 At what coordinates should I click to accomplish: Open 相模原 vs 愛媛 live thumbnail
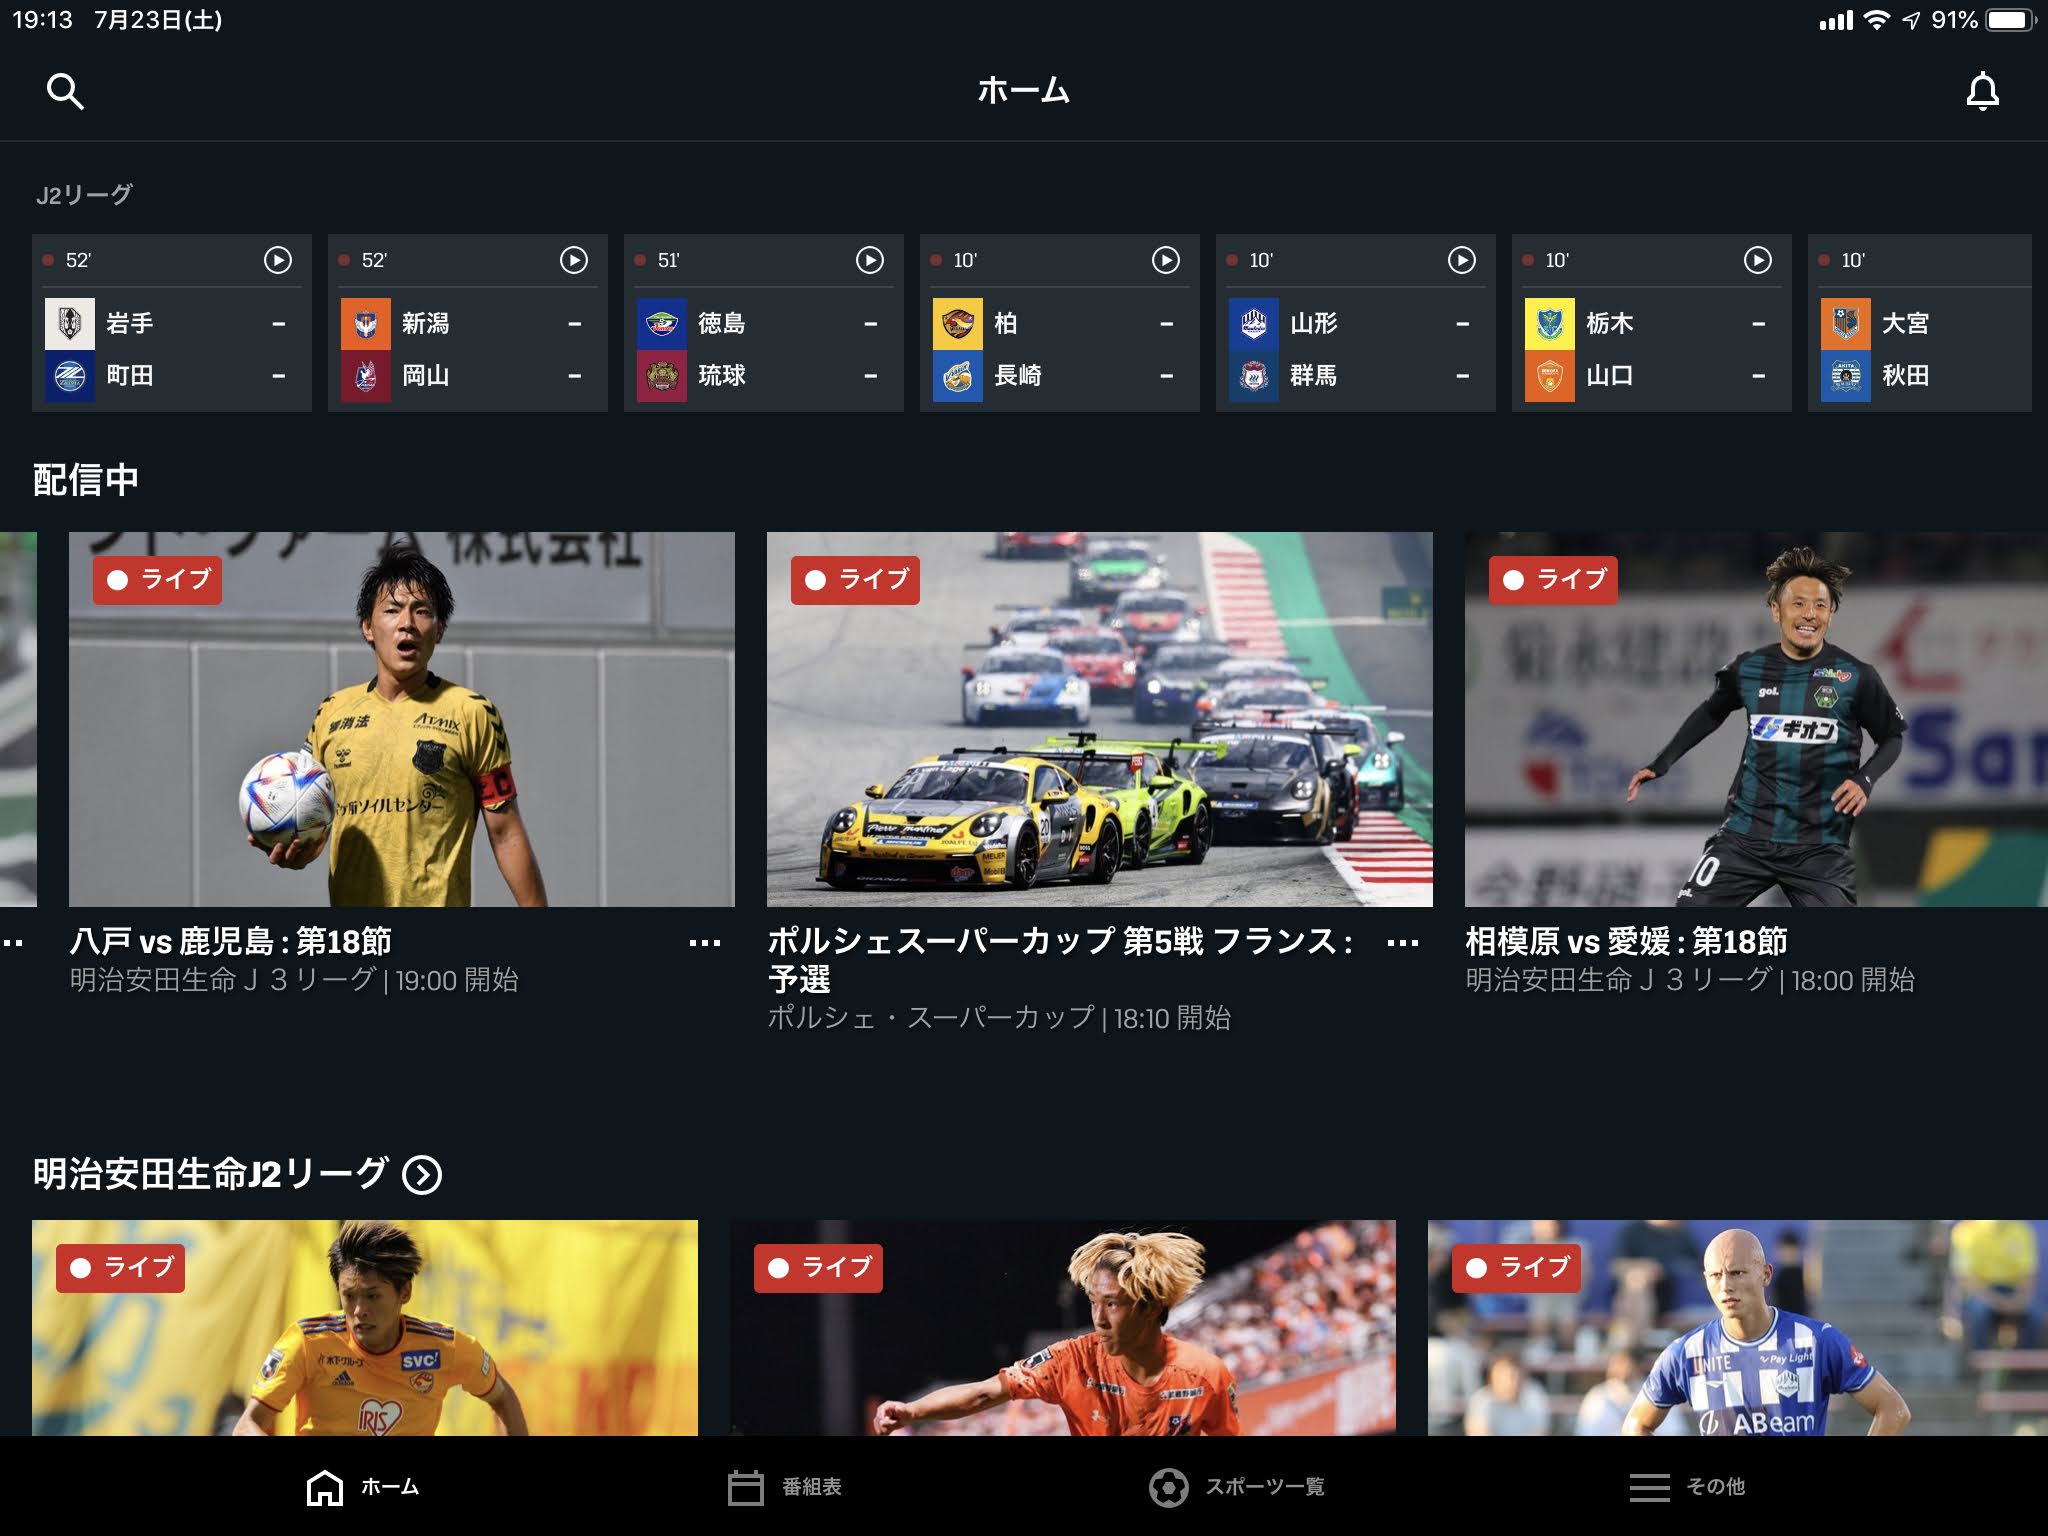(1755, 719)
